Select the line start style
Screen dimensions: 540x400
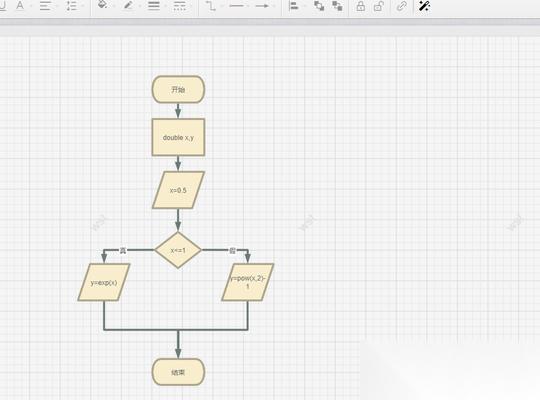click(x=236, y=6)
